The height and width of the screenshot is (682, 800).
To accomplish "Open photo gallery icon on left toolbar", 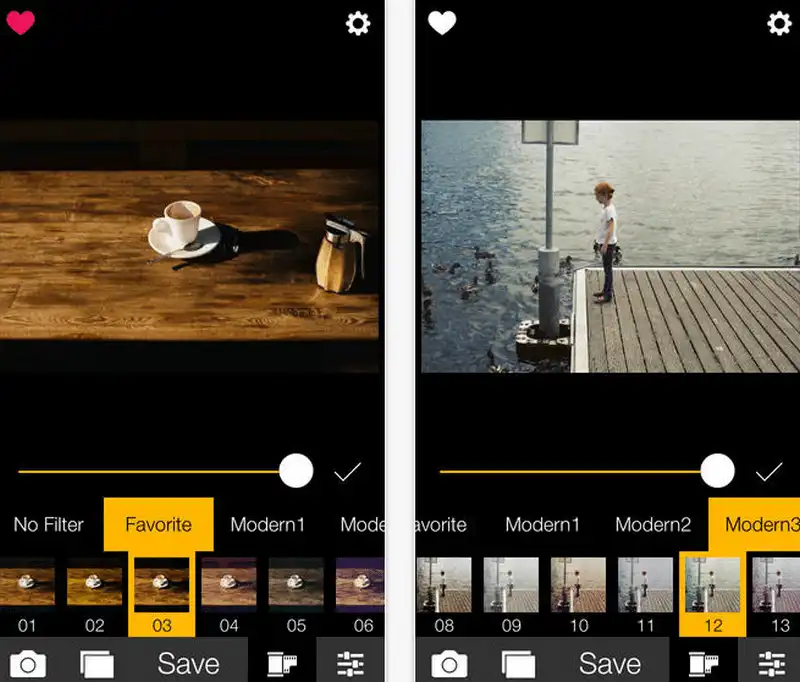I will click(x=97, y=663).
